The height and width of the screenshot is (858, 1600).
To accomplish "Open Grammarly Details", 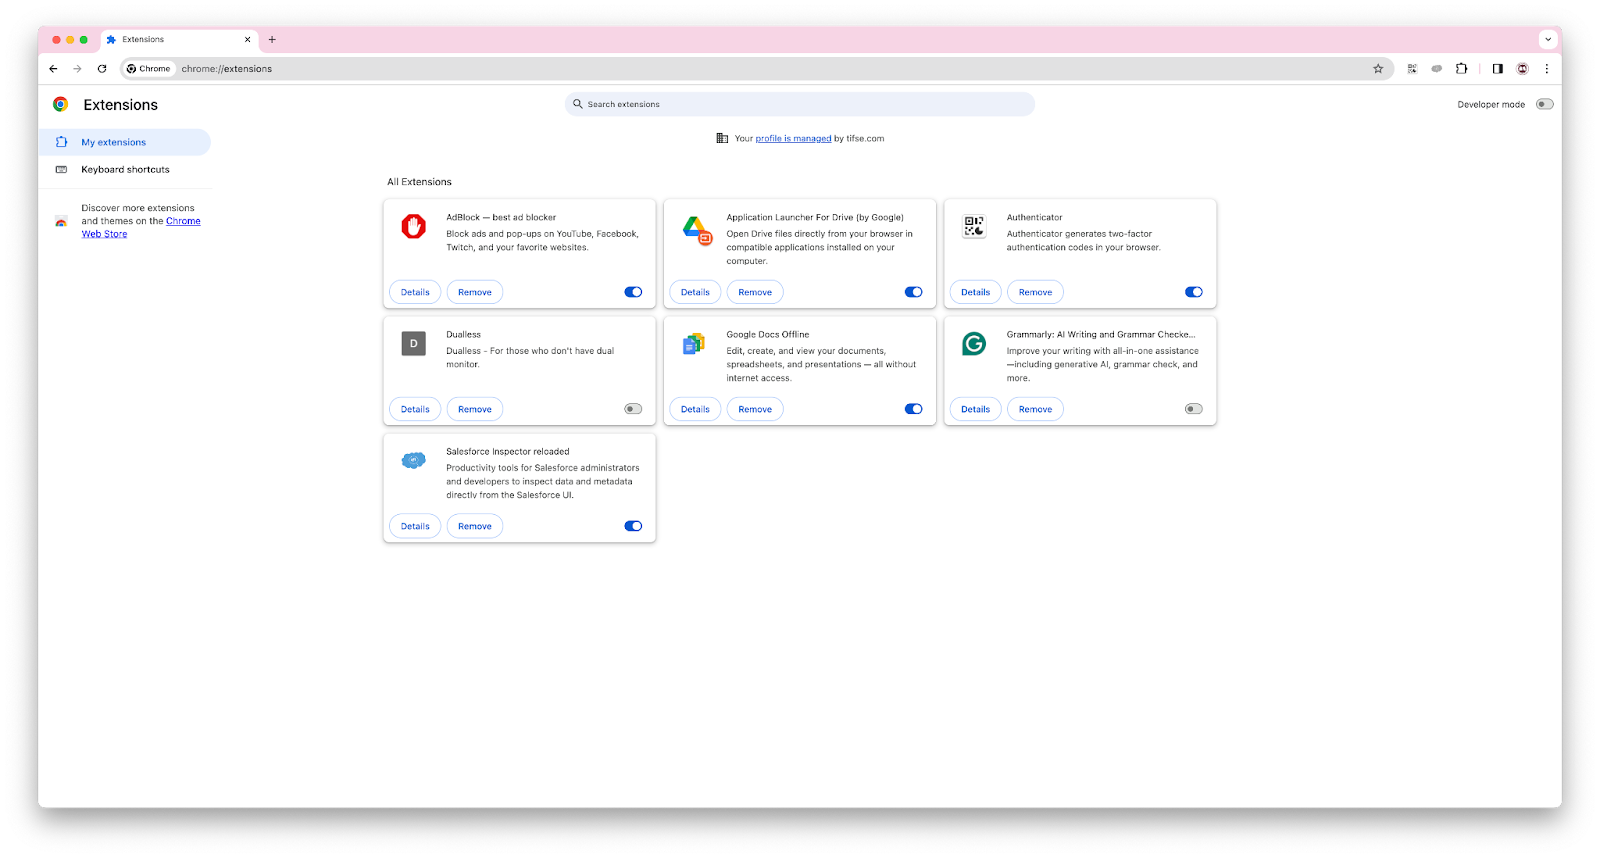I will click(975, 409).
